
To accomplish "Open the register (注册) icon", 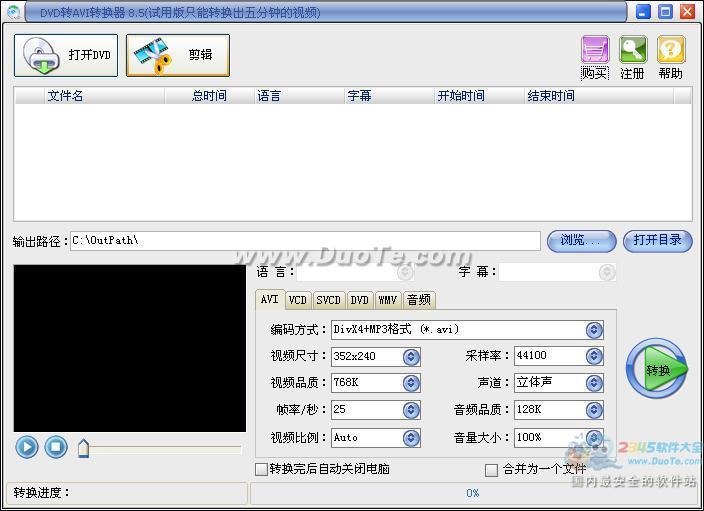I will coord(632,51).
